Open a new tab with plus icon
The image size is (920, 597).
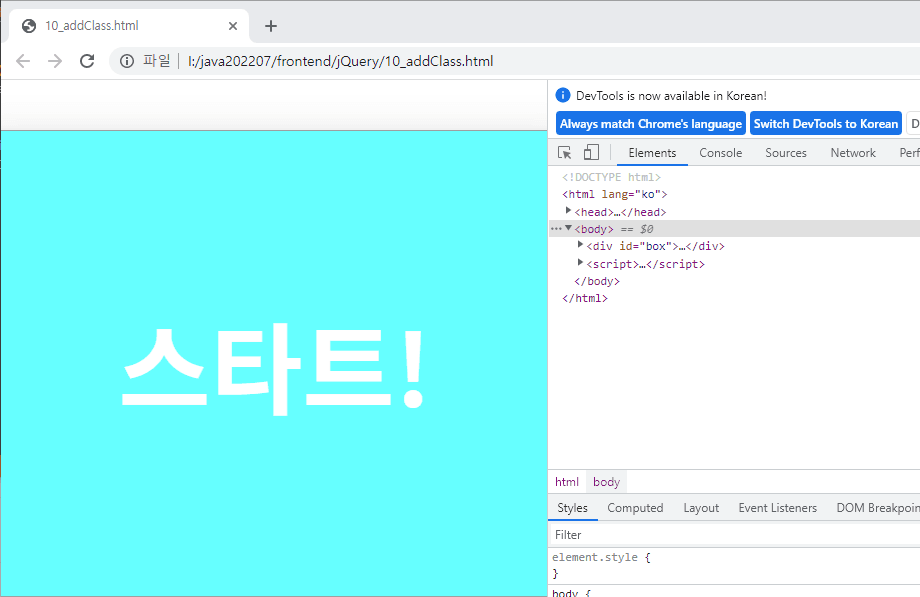[270, 26]
